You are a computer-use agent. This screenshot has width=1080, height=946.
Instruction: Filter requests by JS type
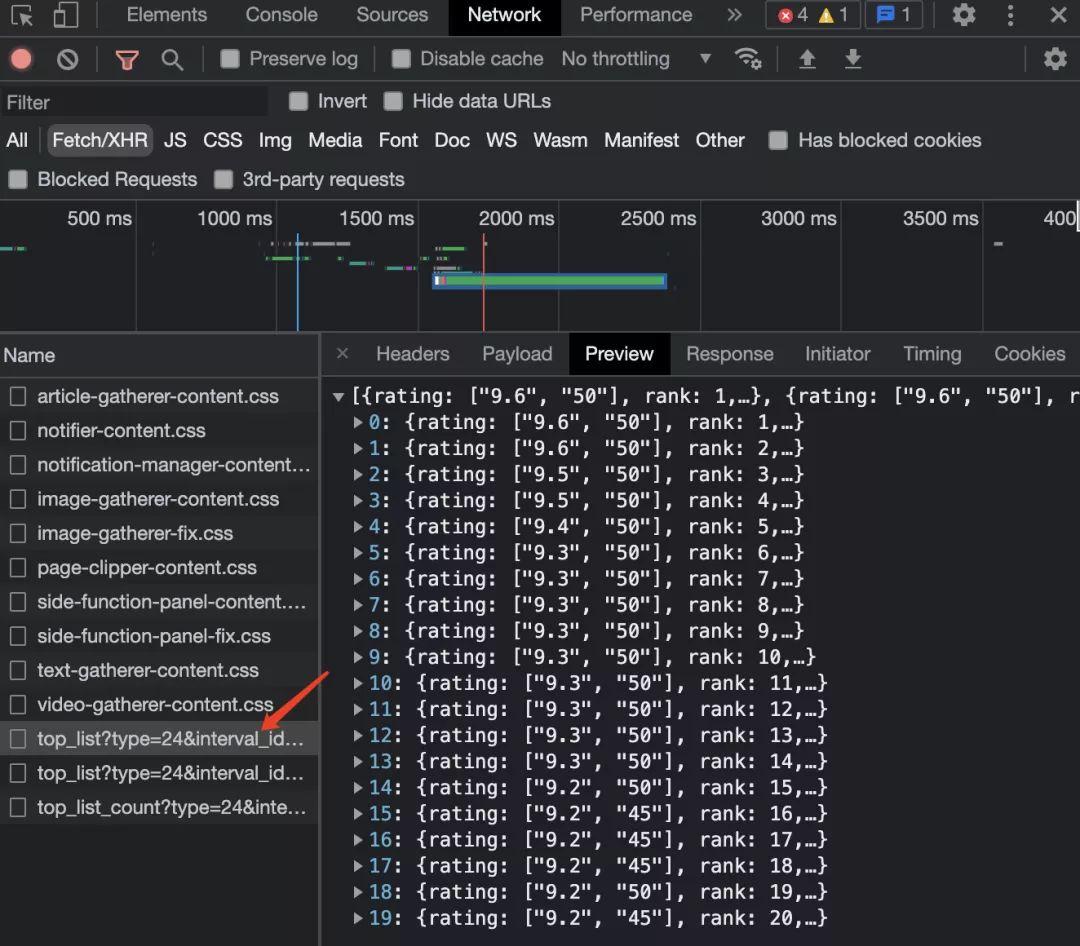[x=175, y=141]
